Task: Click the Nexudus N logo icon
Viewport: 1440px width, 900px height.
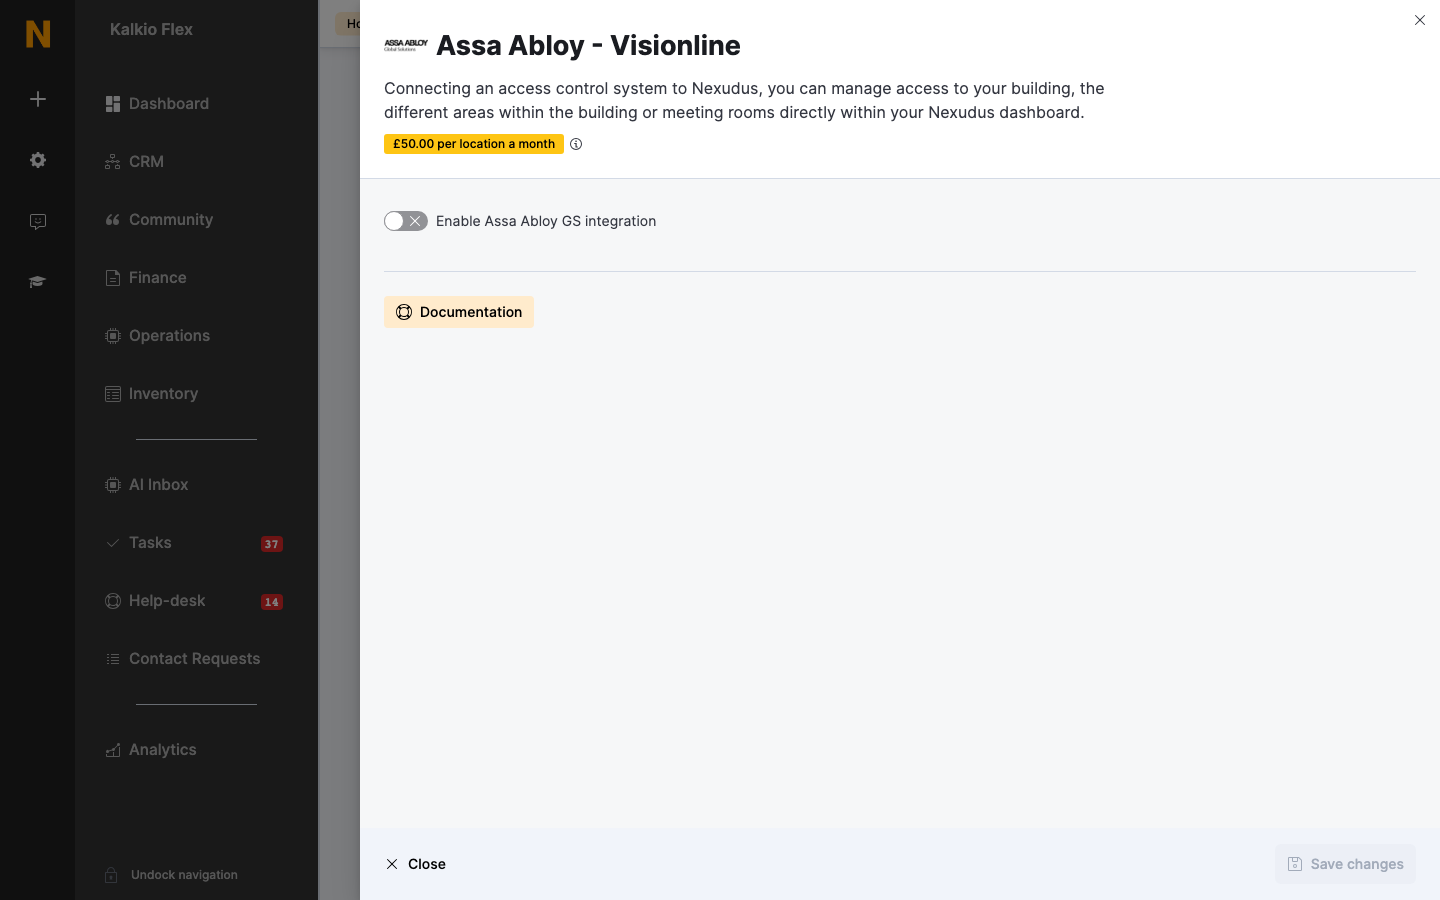Action: pyautogui.click(x=38, y=34)
